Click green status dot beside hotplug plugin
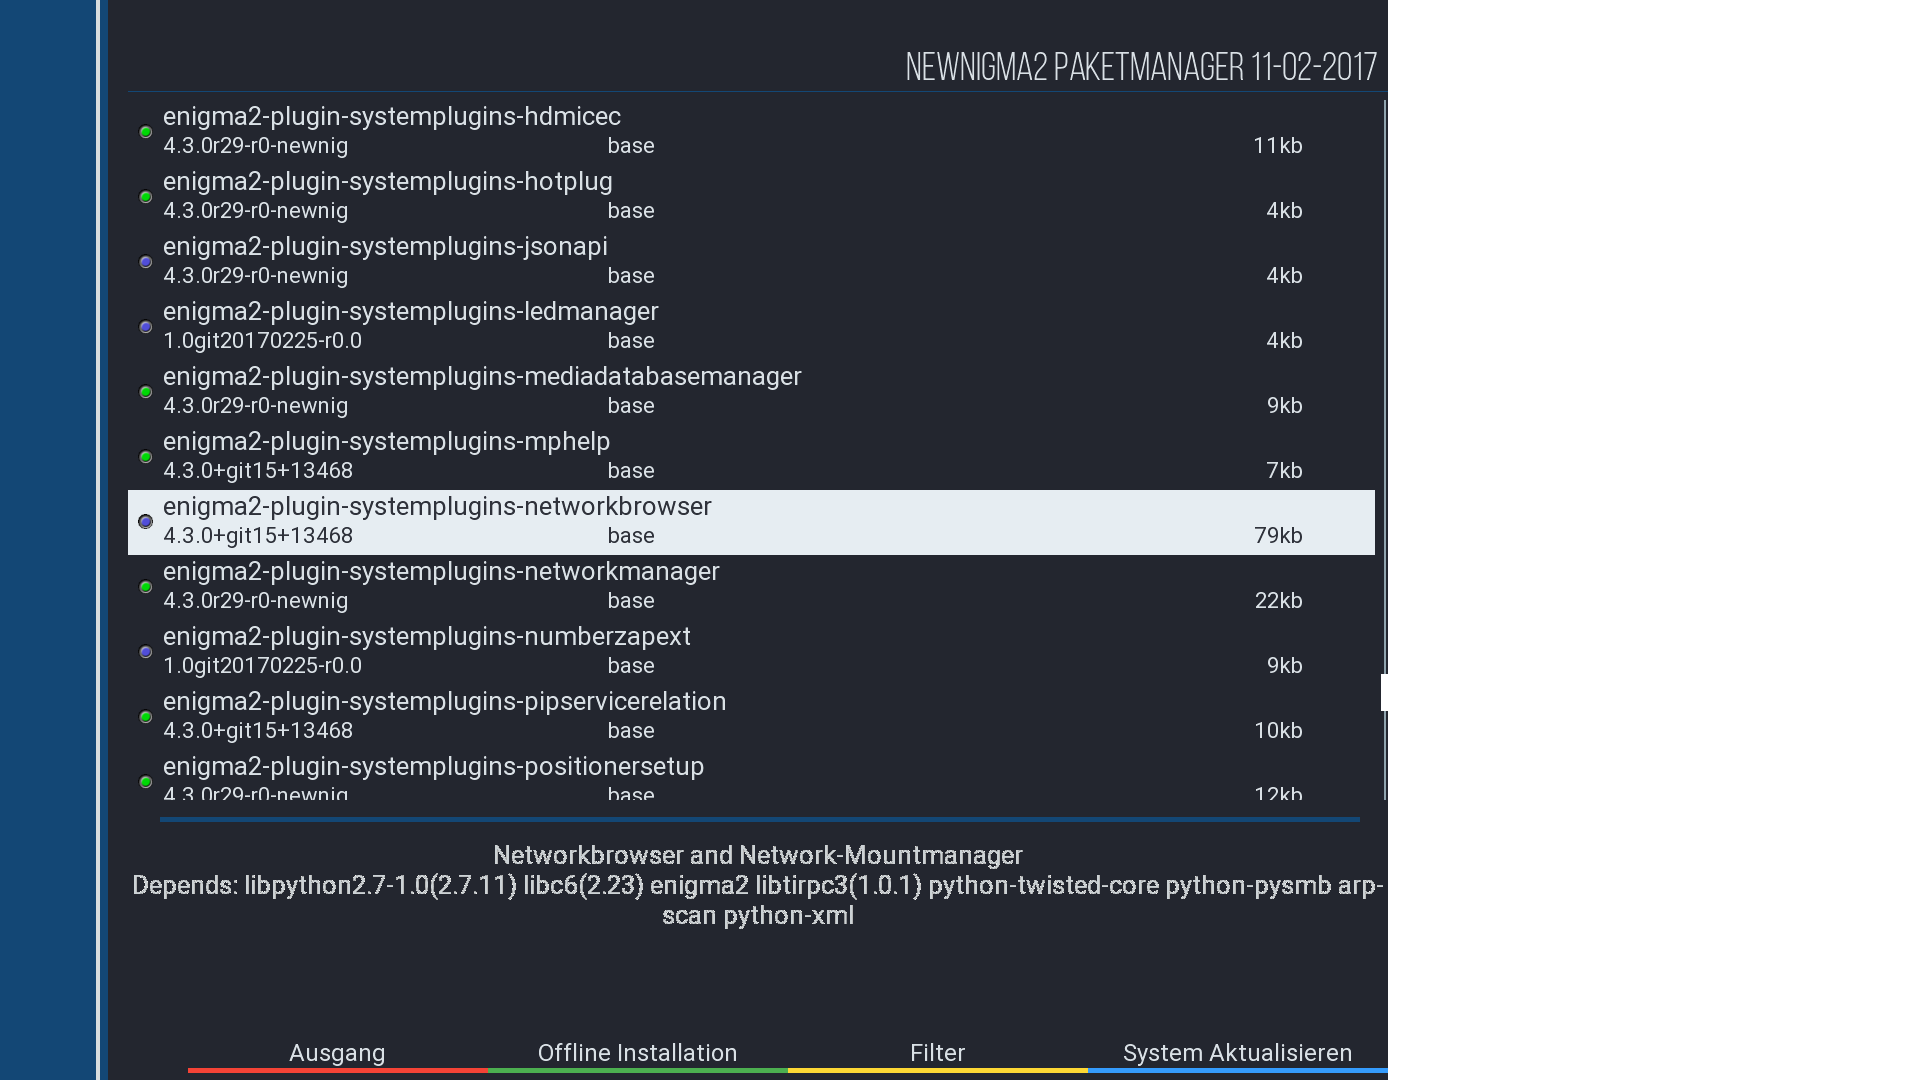 [x=145, y=197]
